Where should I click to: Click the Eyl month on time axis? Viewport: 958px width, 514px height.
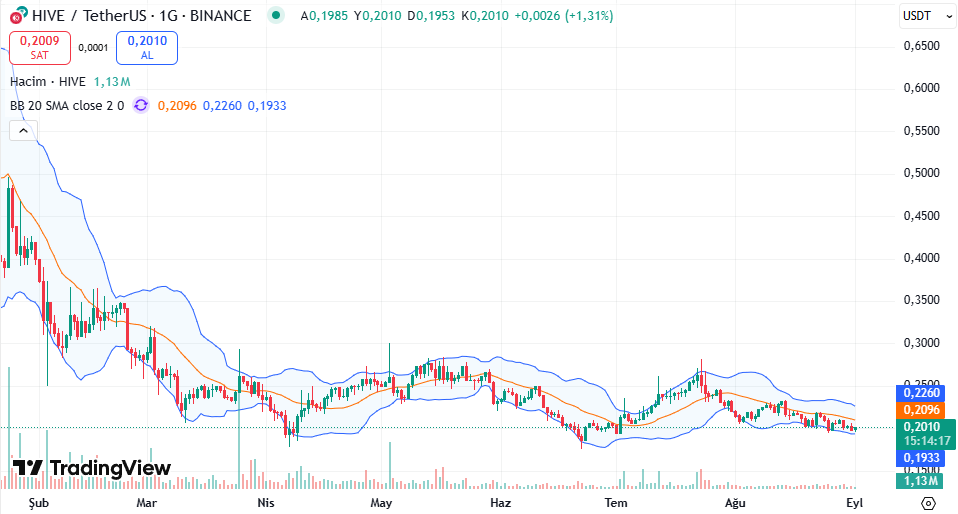tap(854, 503)
